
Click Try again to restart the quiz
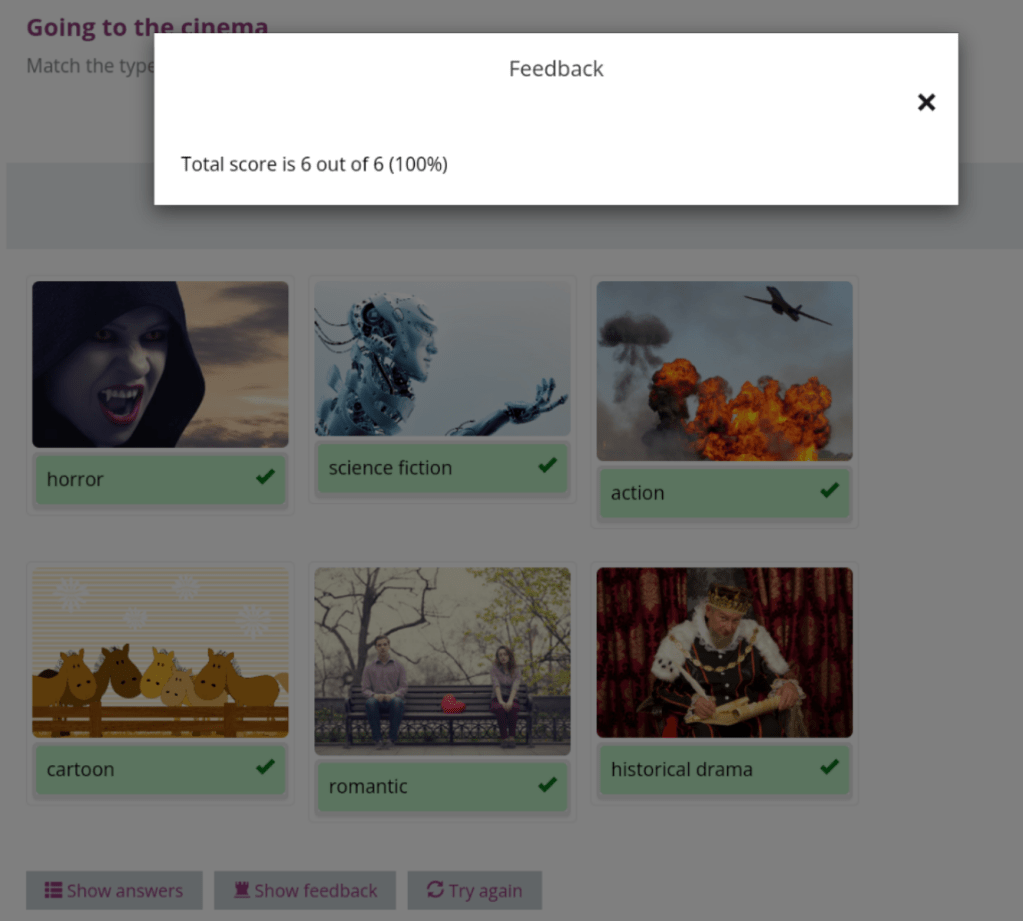click(474, 890)
